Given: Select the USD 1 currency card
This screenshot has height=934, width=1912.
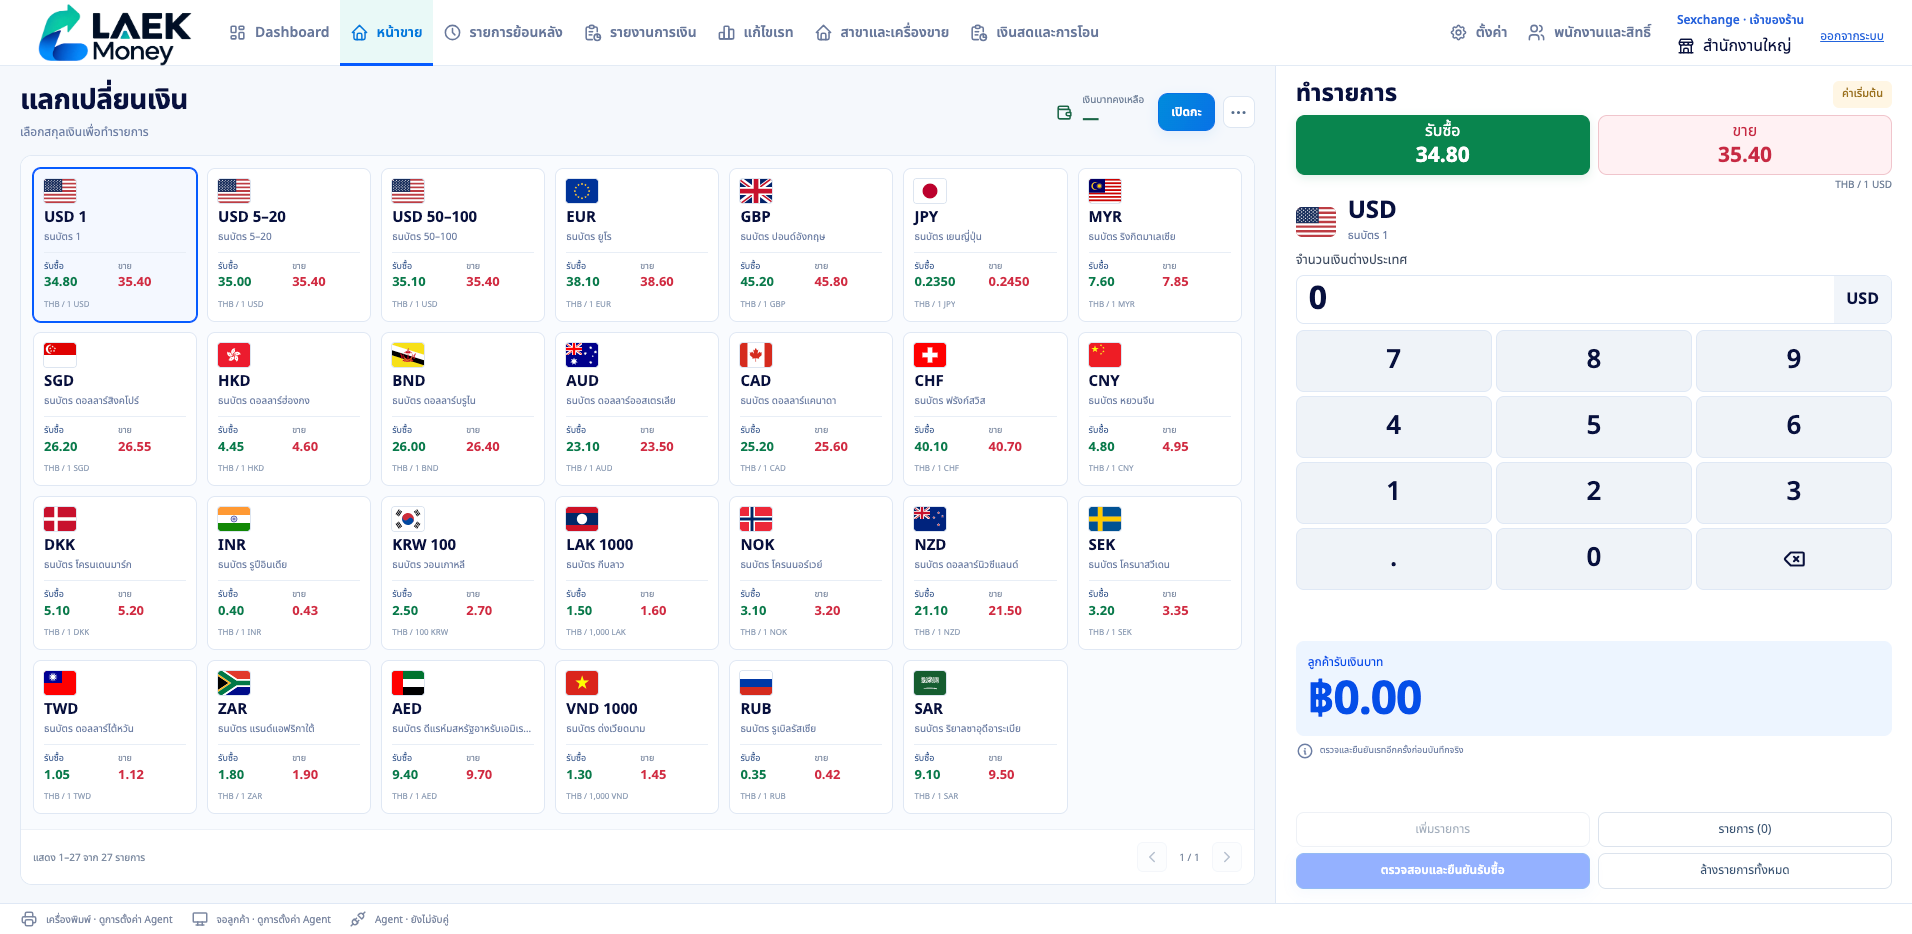Looking at the screenshot, I should pyautogui.click(x=115, y=245).
